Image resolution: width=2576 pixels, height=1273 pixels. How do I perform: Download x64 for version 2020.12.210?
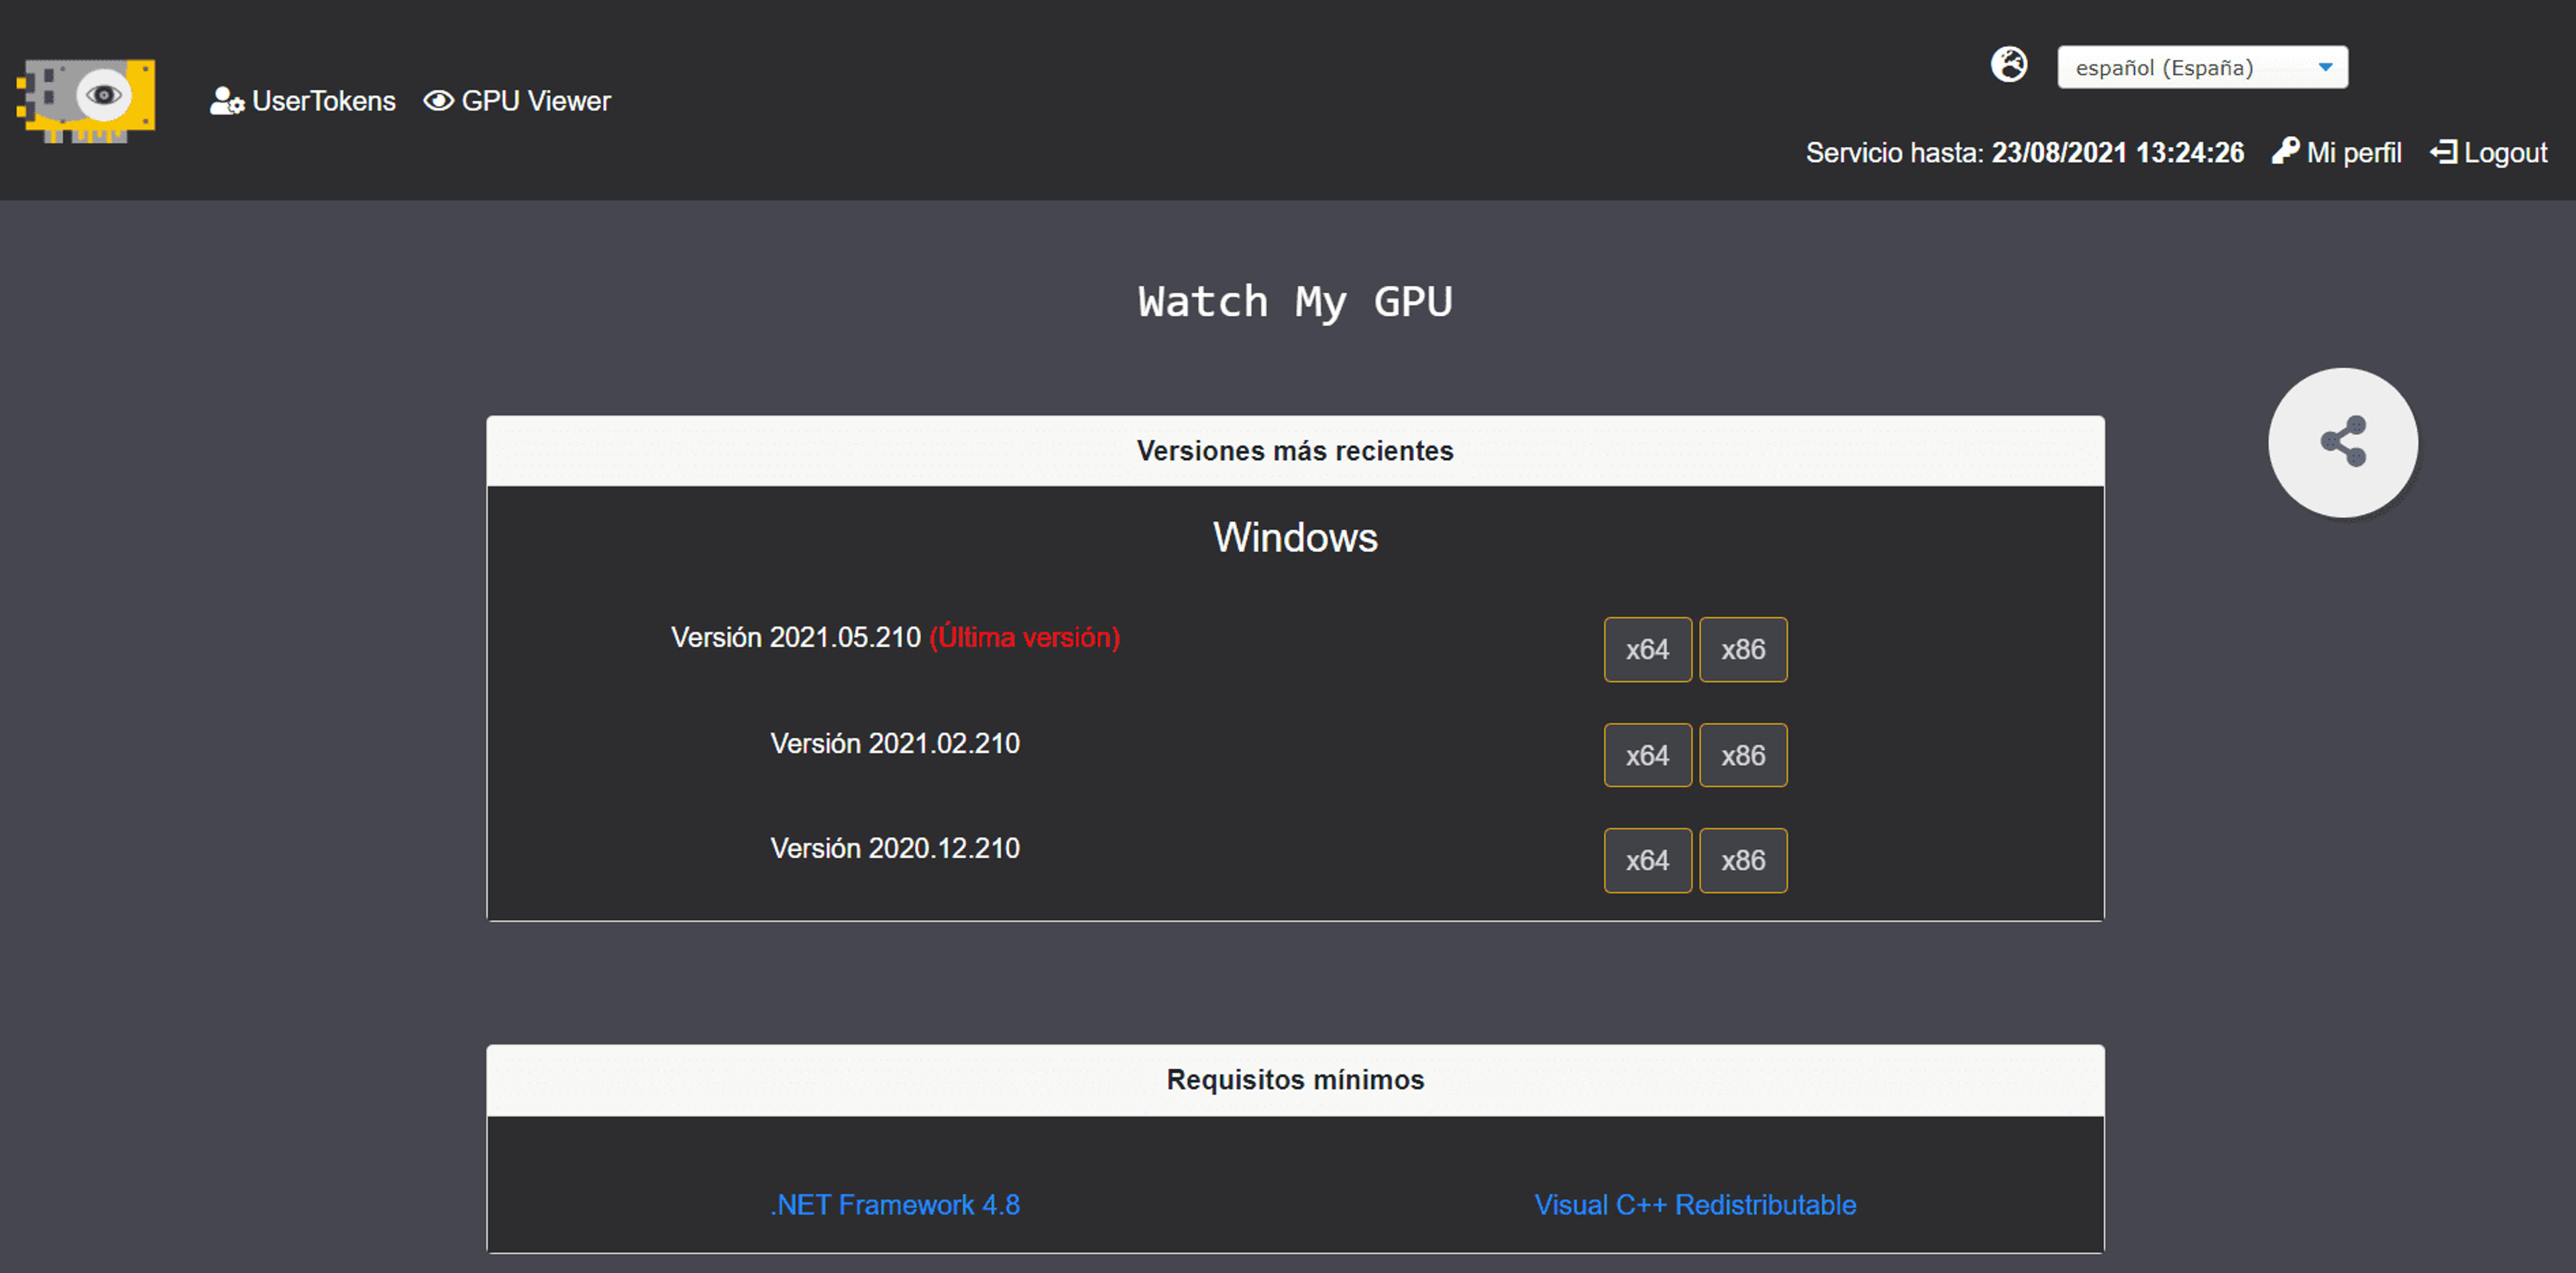pos(1647,860)
